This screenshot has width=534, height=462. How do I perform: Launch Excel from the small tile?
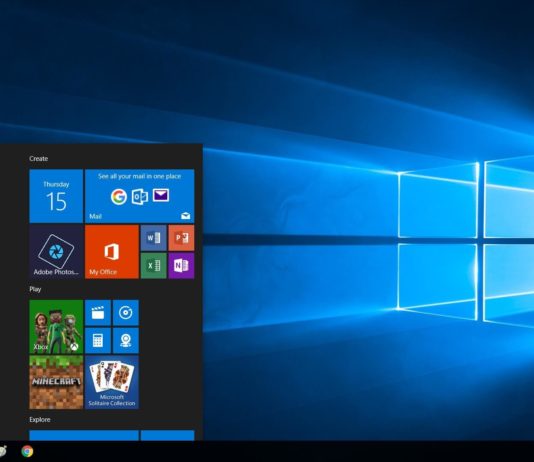click(x=154, y=266)
